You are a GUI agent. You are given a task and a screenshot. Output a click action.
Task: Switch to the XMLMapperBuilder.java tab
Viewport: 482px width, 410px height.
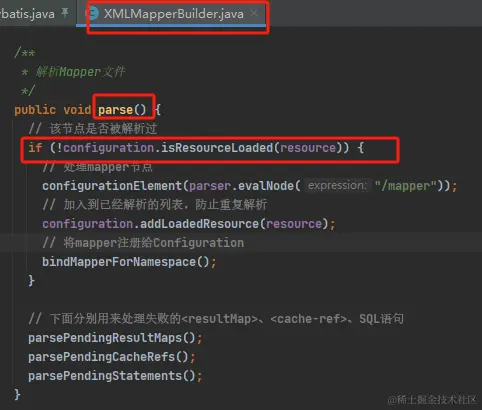point(173,14)
